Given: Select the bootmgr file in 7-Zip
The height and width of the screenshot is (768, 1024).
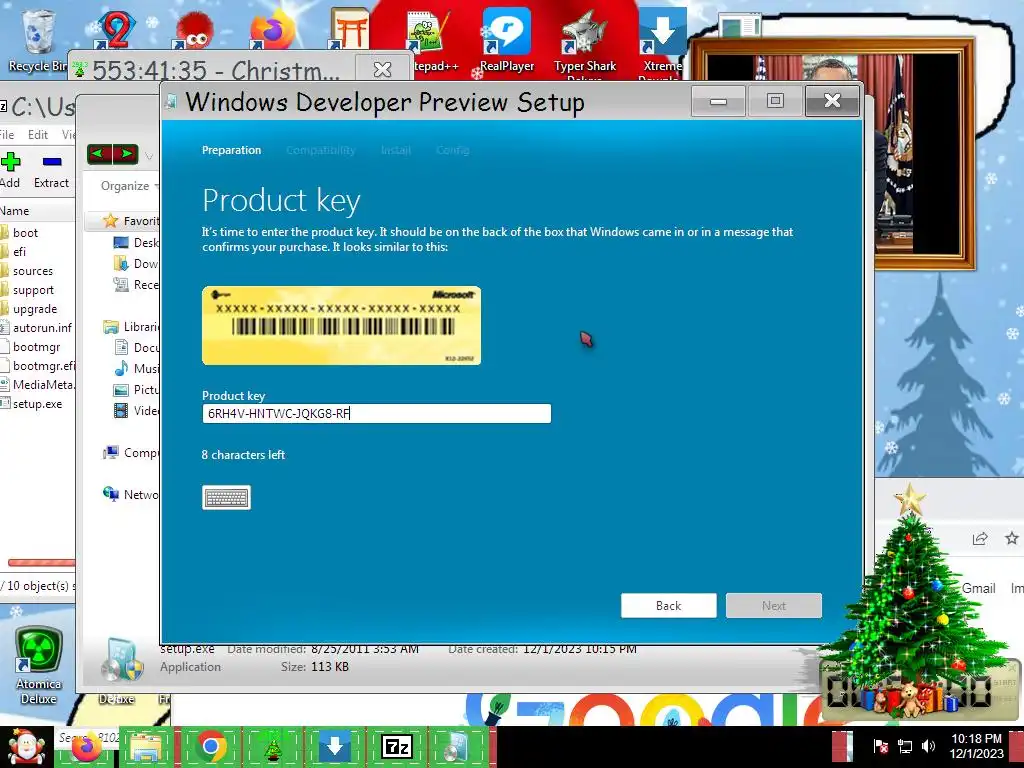Looking at the screenshot, I should [36, 347].
